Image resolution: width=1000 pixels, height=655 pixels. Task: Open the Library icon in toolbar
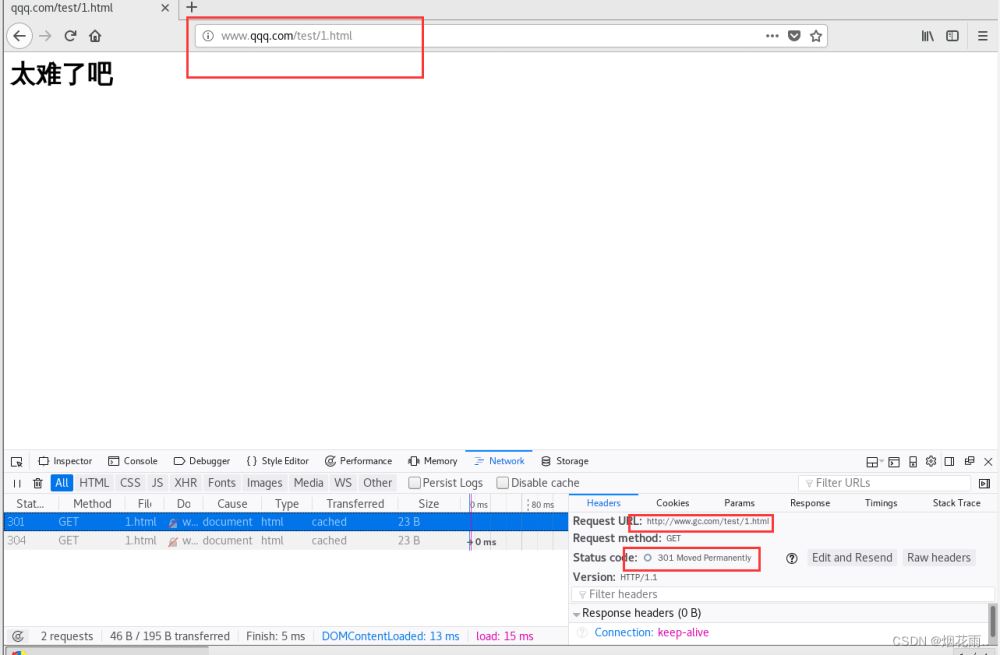[x=928, y=36]
